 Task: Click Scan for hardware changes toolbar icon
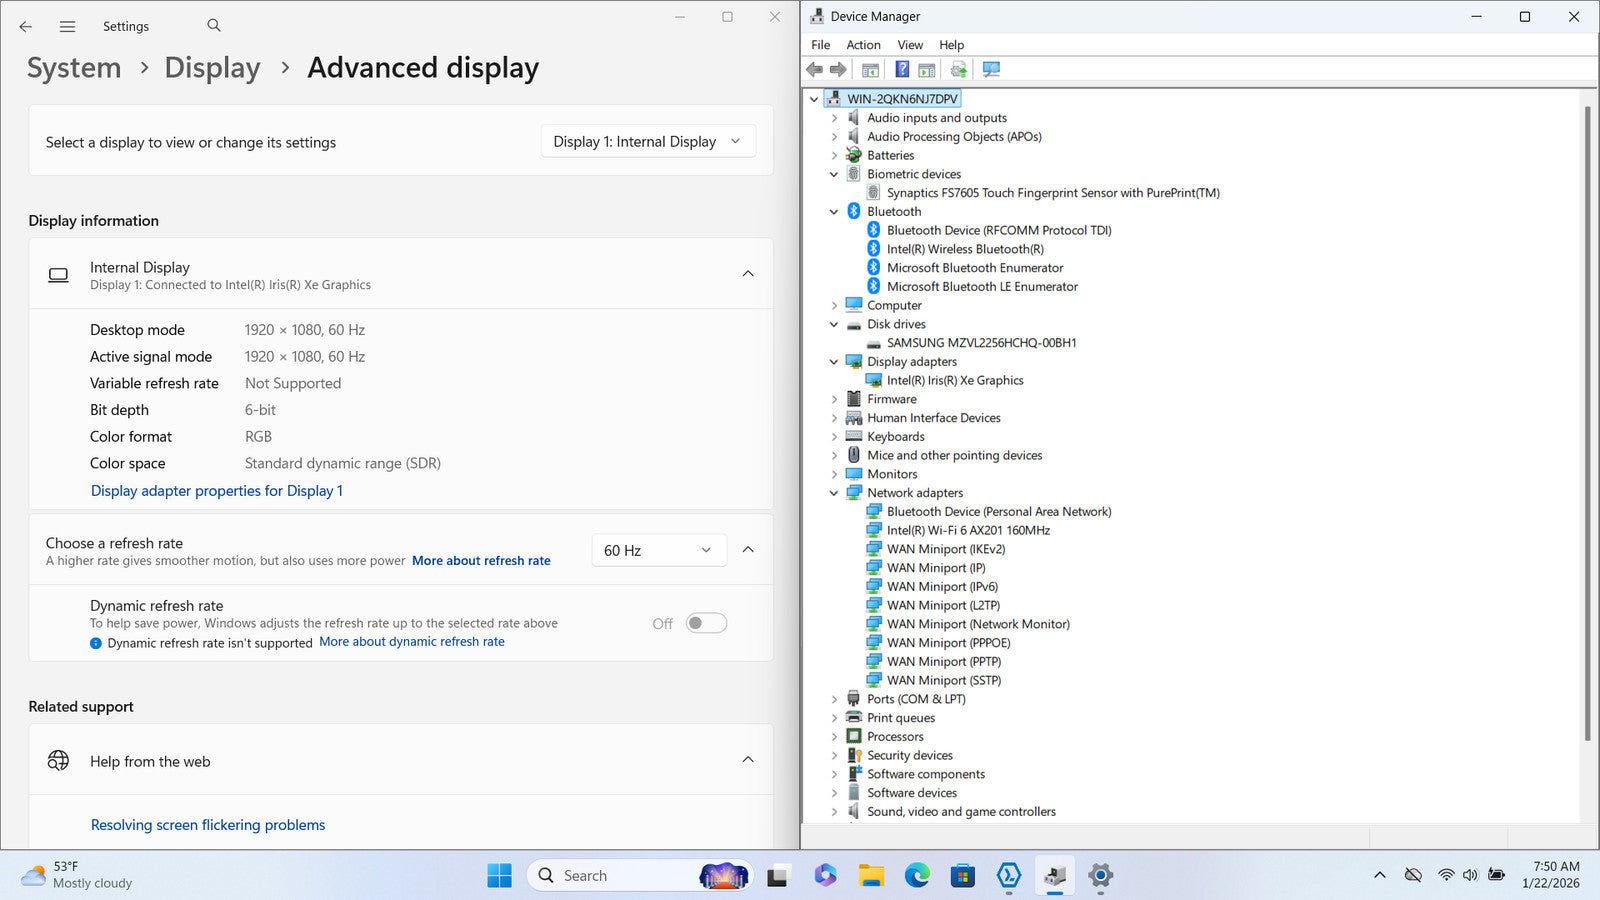pos(991,69)
